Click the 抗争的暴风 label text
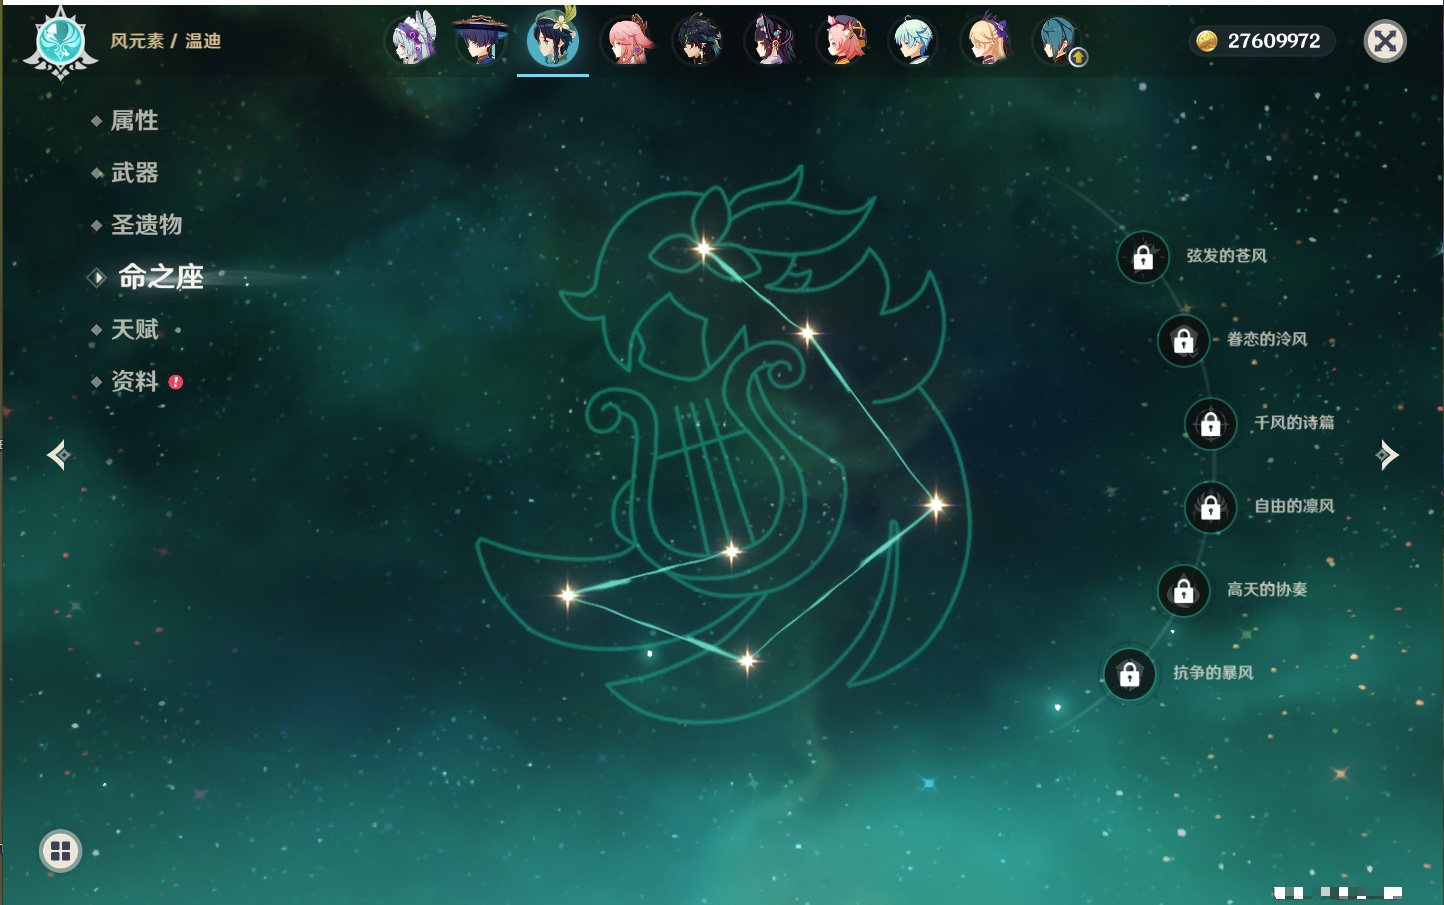 1213,672
